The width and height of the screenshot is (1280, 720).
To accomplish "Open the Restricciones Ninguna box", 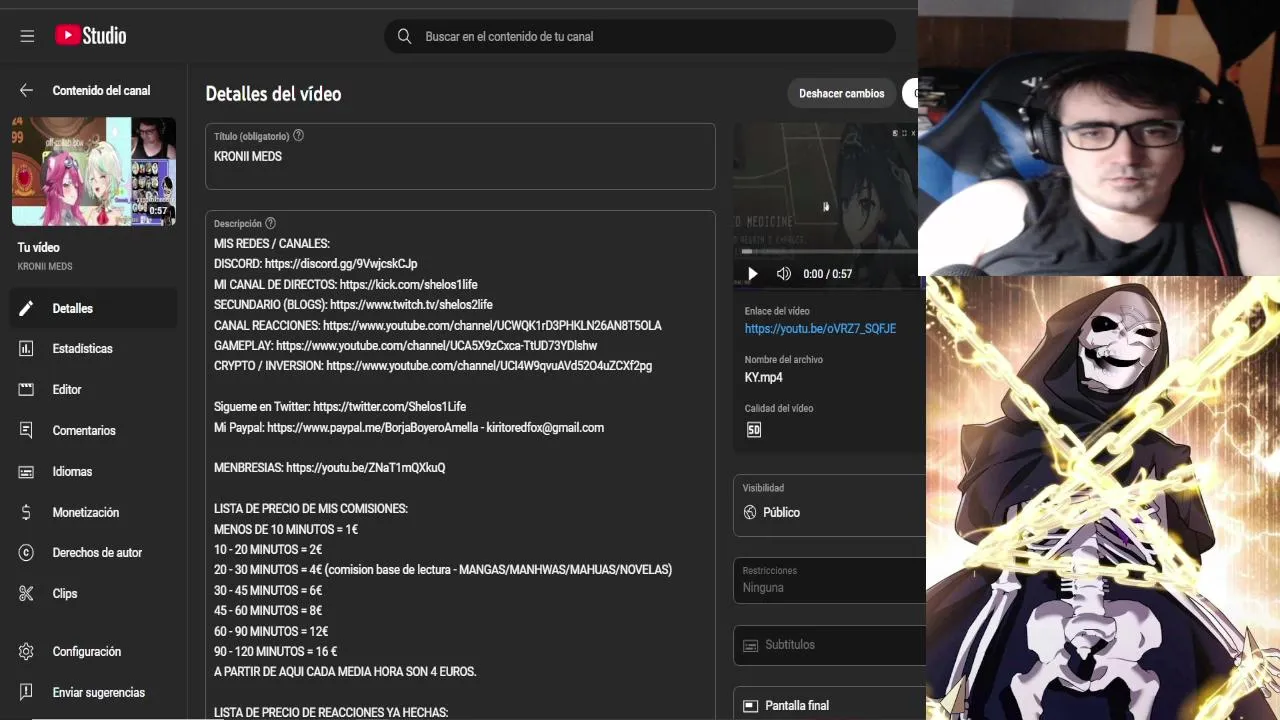I will (830, 580).
